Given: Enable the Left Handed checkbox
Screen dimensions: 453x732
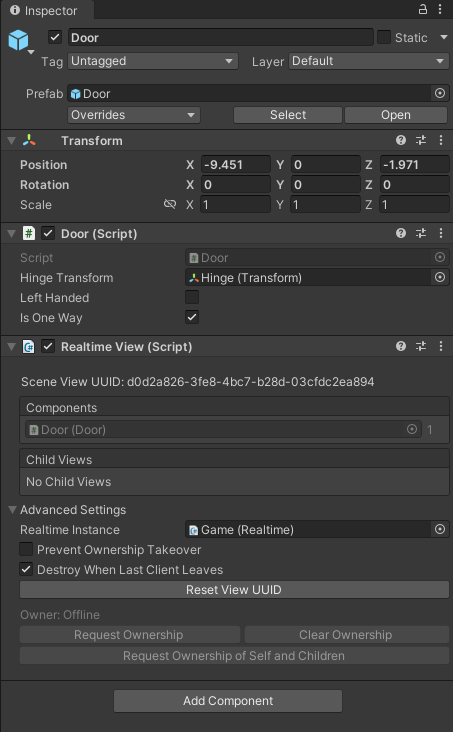Looking at the screenshot, I should [192, 297].
